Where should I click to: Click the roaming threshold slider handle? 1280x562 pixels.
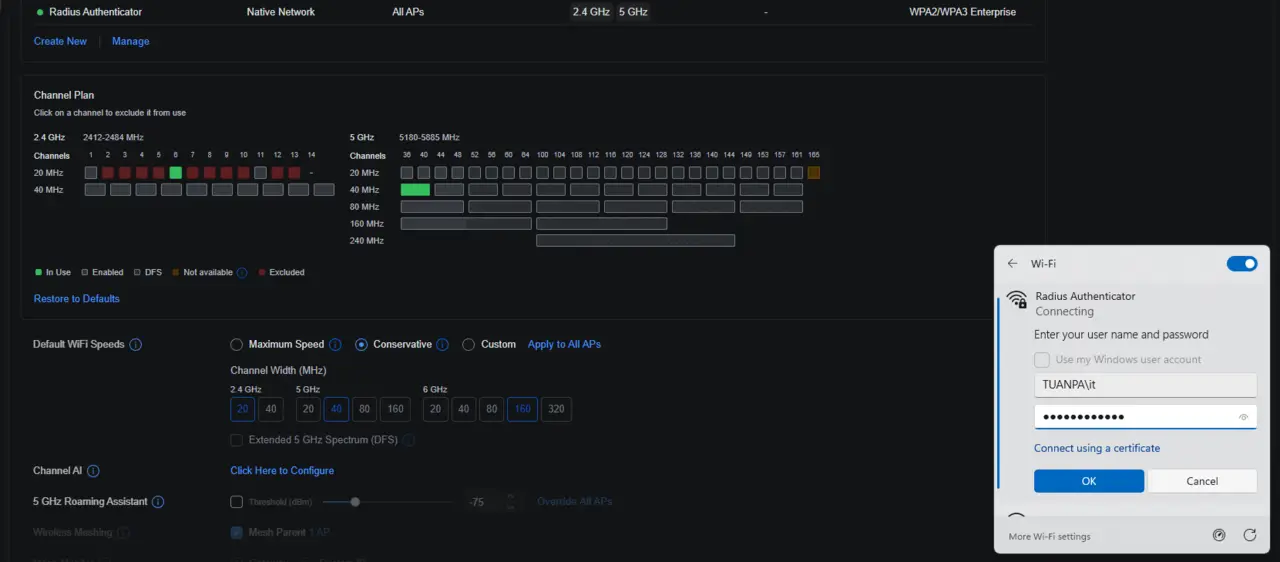pos(355,502)
